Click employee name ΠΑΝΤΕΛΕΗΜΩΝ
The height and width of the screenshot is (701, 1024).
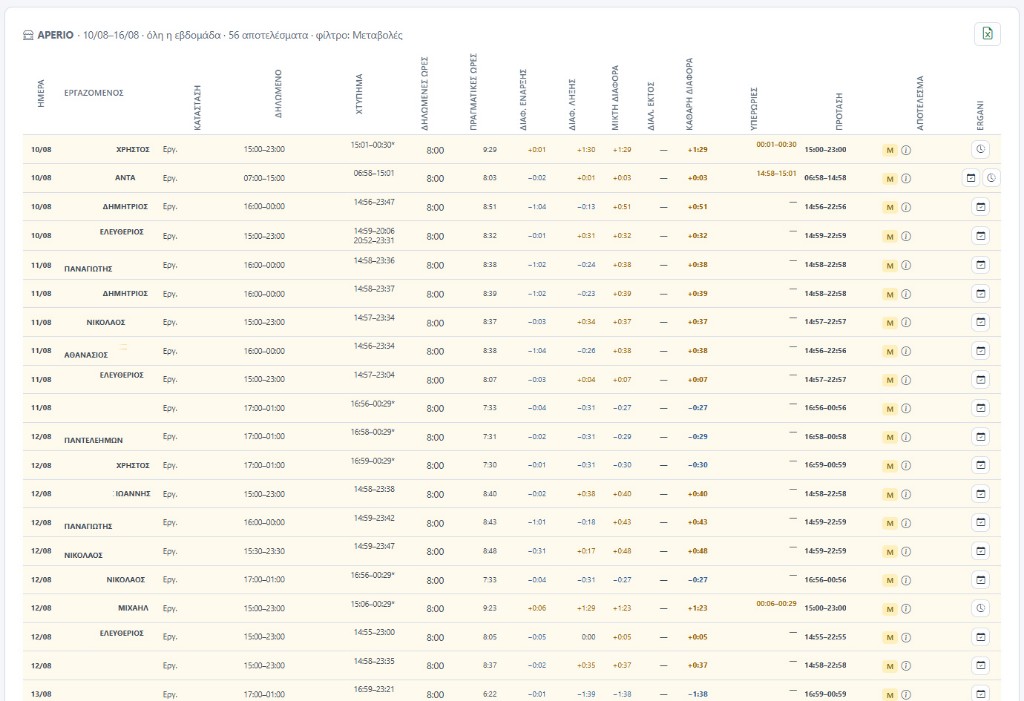(93, 440)
